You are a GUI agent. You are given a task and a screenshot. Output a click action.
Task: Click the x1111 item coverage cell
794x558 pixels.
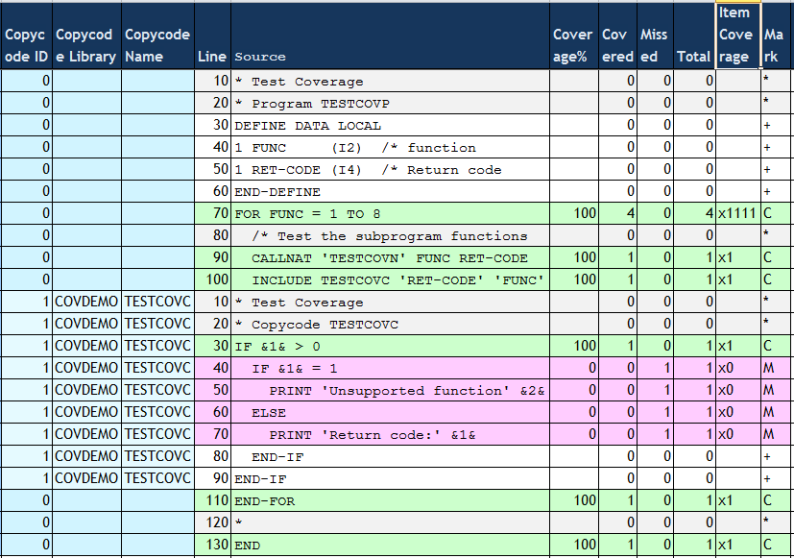pyautogui.click(x=737, y=214)
